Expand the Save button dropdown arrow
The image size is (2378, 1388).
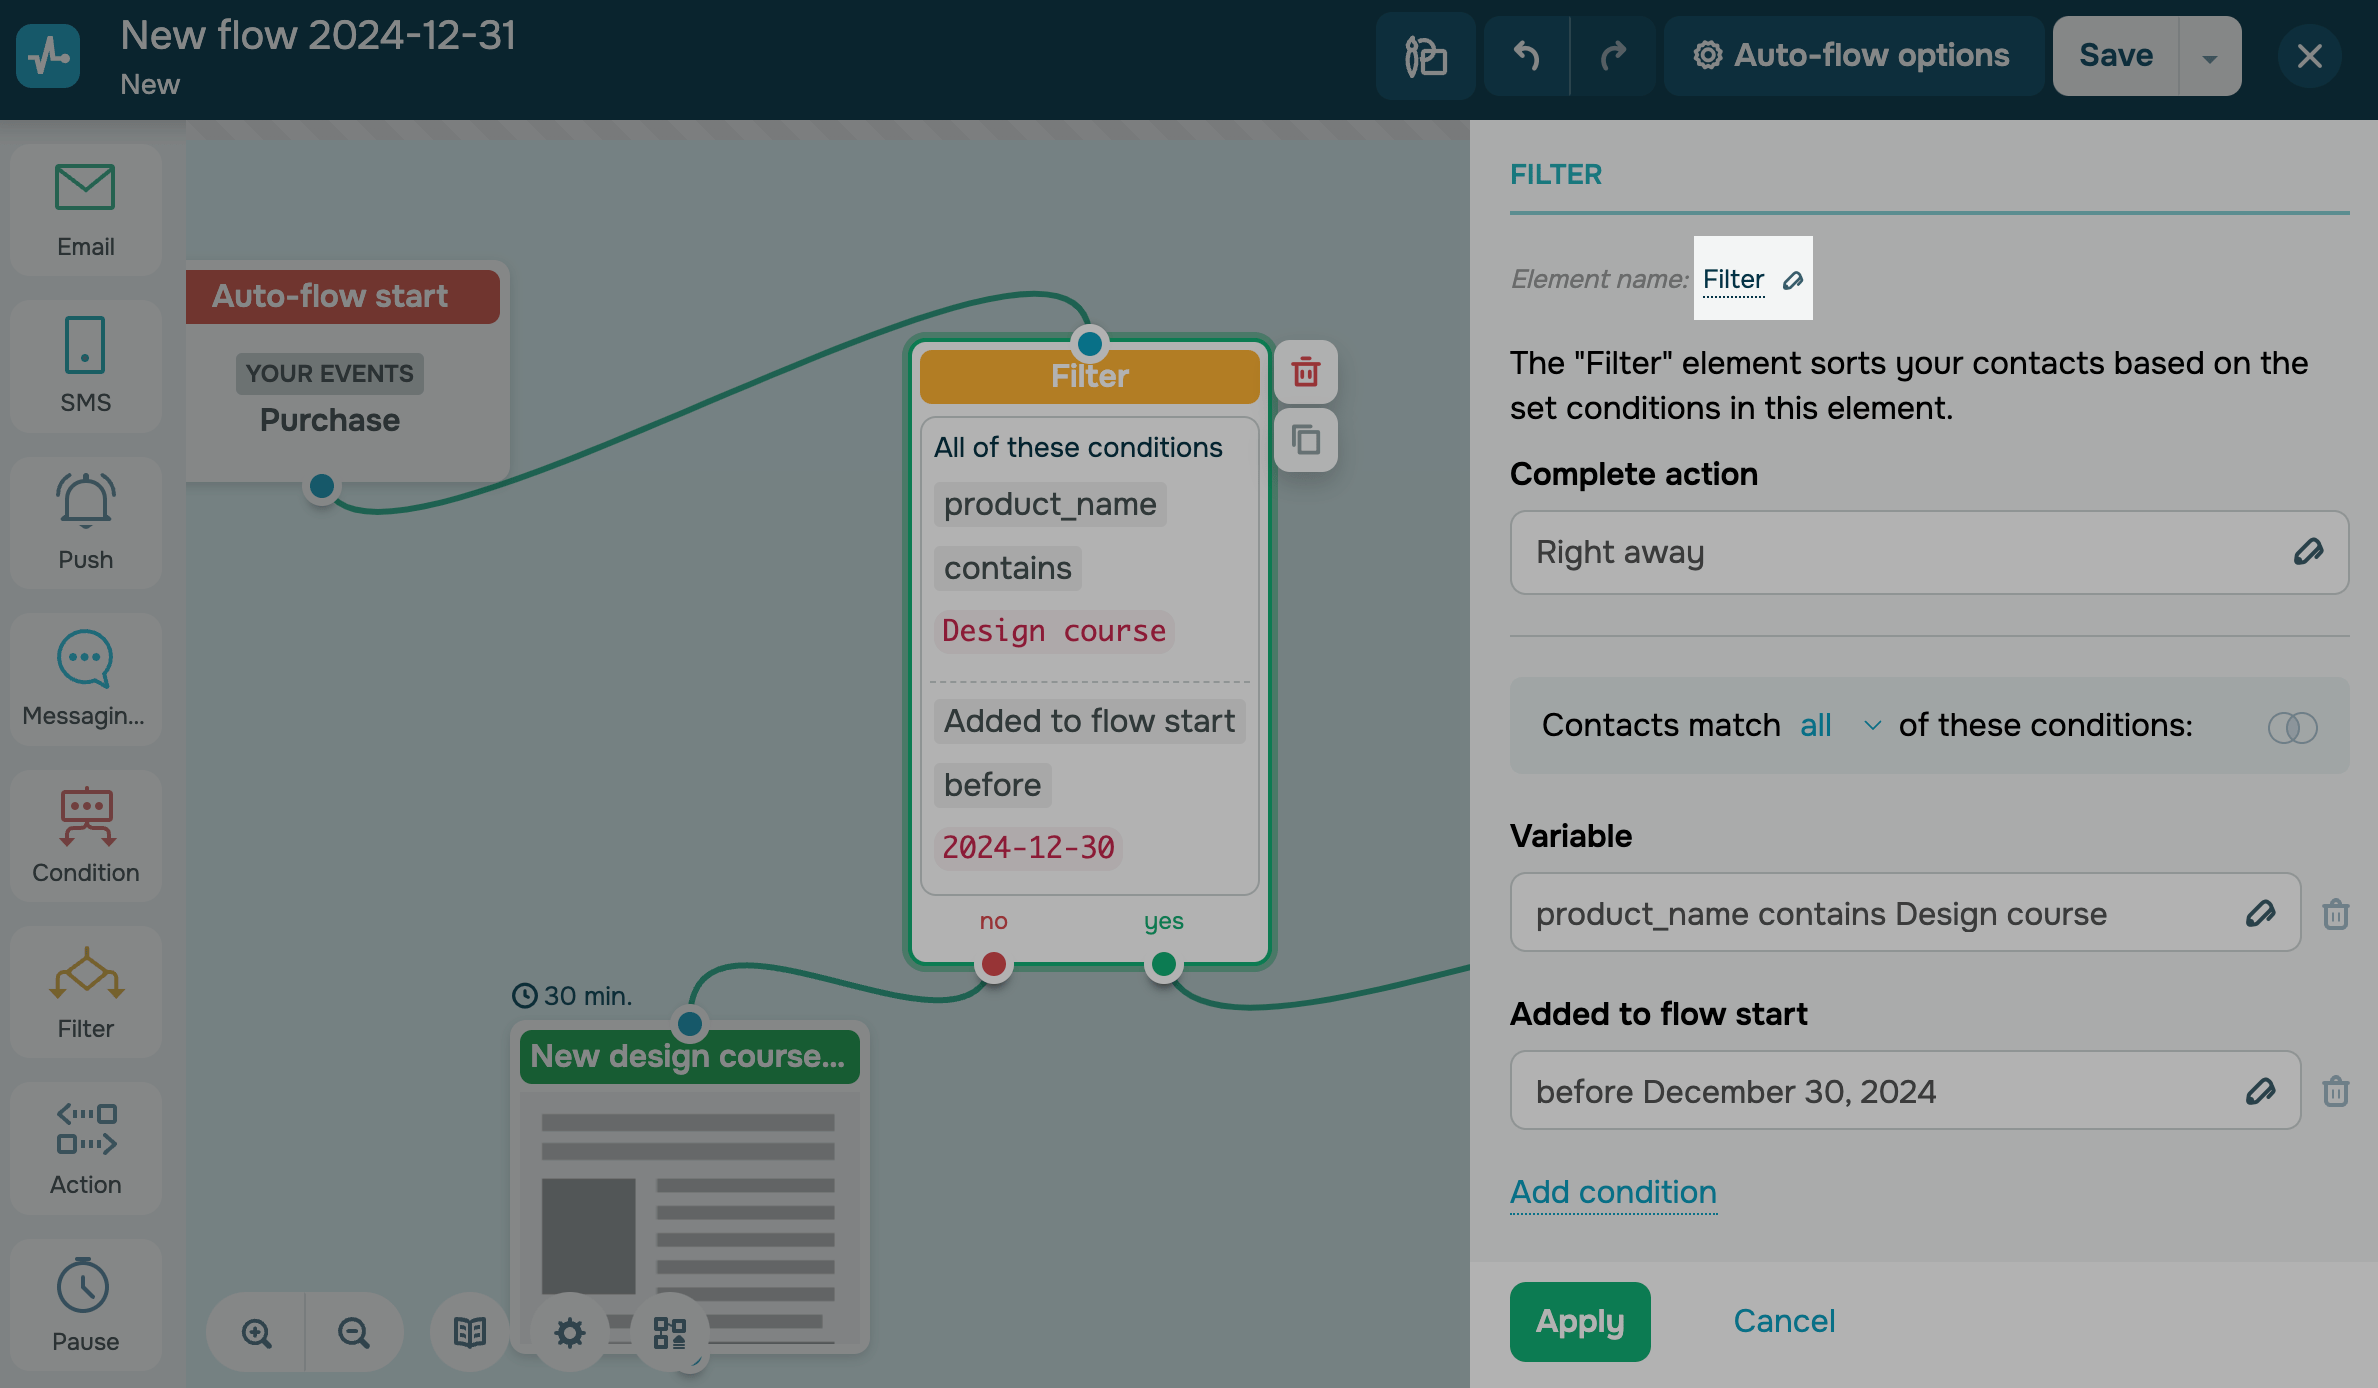click(x=2209, y=57)
